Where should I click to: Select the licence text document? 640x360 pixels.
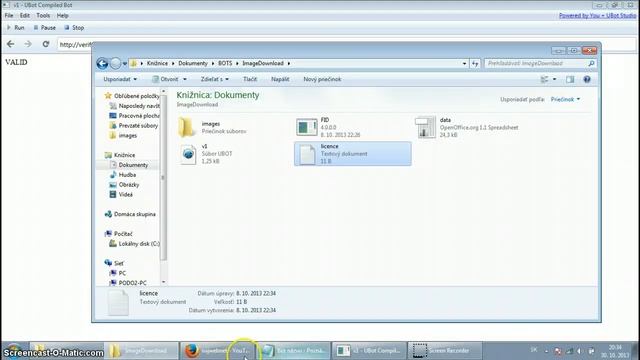pyautogui.click(x=353, y=154)
